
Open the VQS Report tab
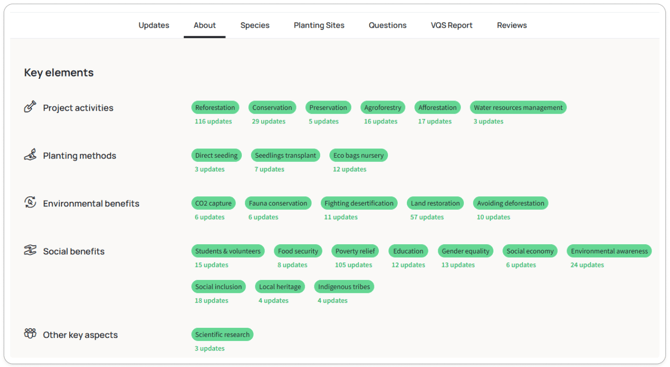click(x=451, y=25)
